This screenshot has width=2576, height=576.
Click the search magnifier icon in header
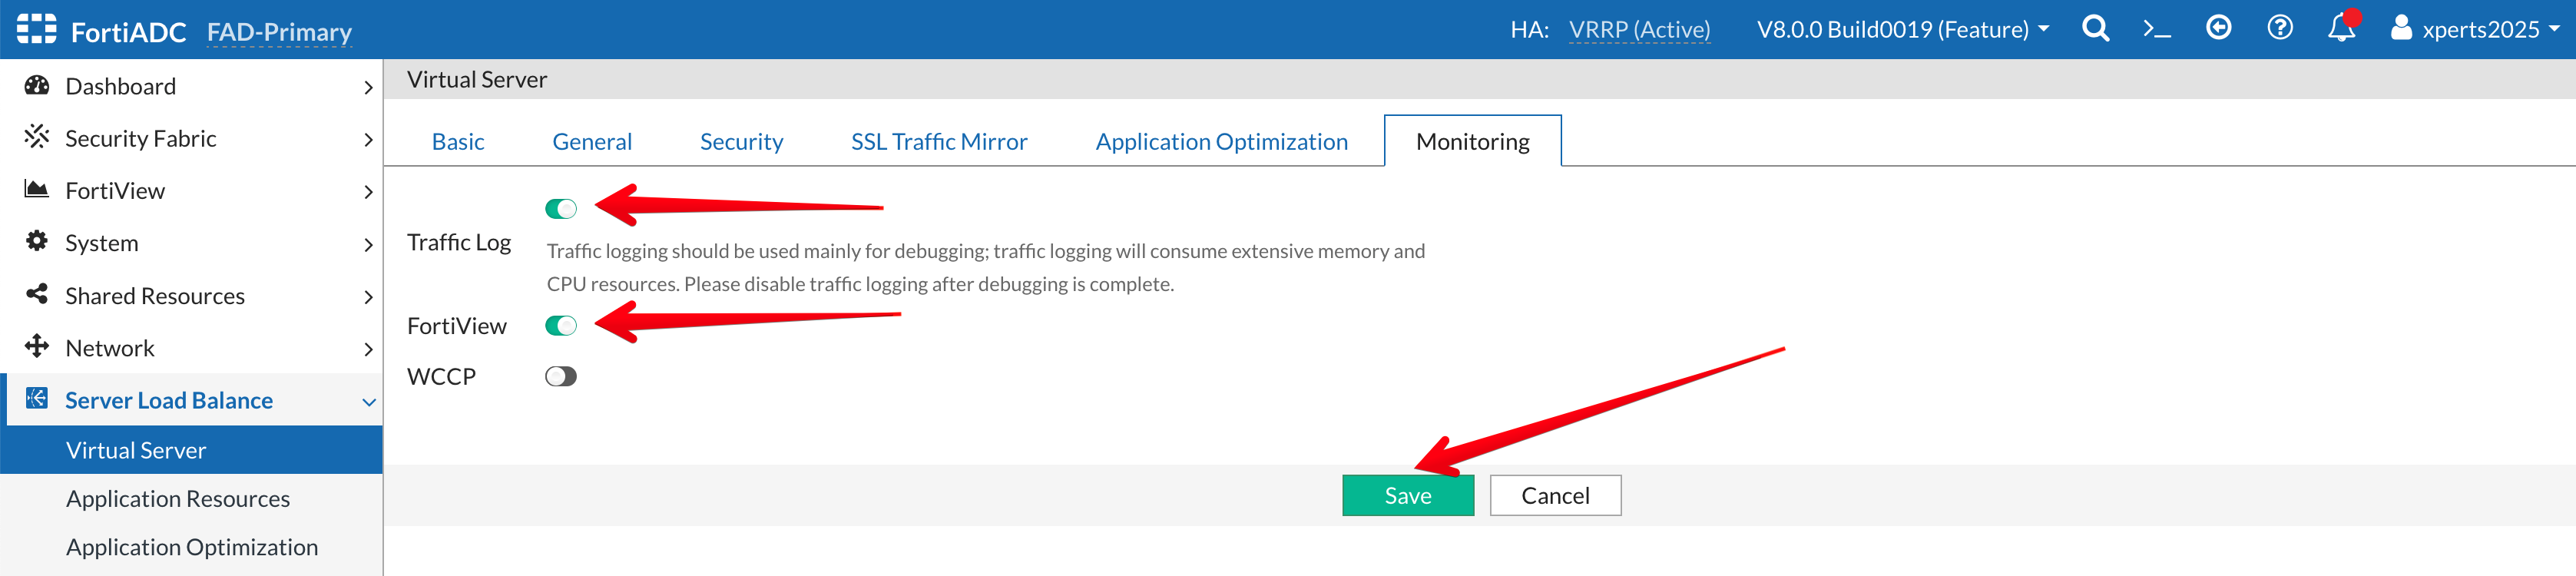coord(2095,29)
